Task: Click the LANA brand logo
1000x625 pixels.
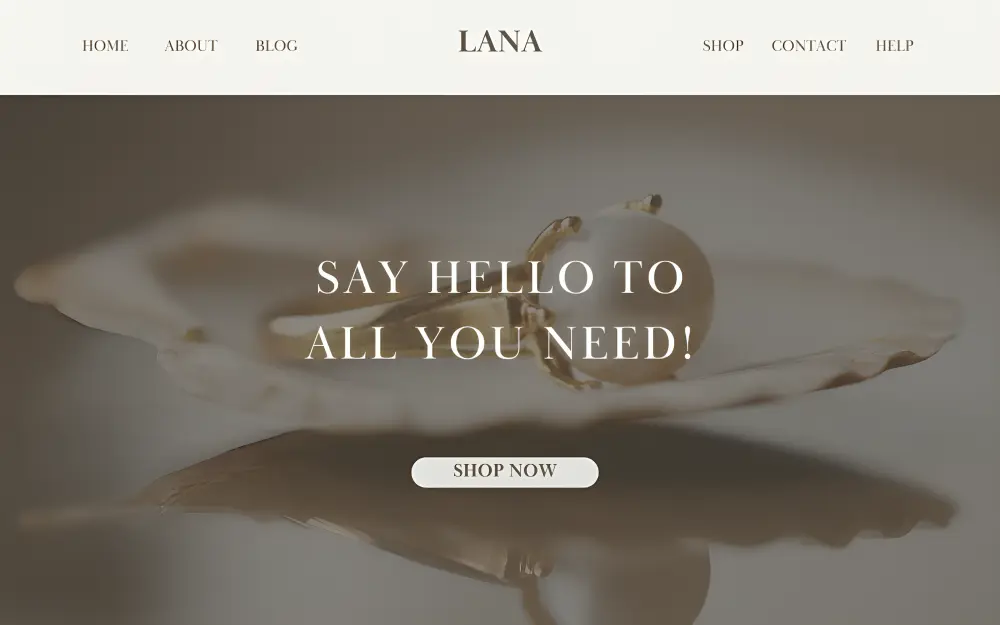Action: (x=500, y=42)
